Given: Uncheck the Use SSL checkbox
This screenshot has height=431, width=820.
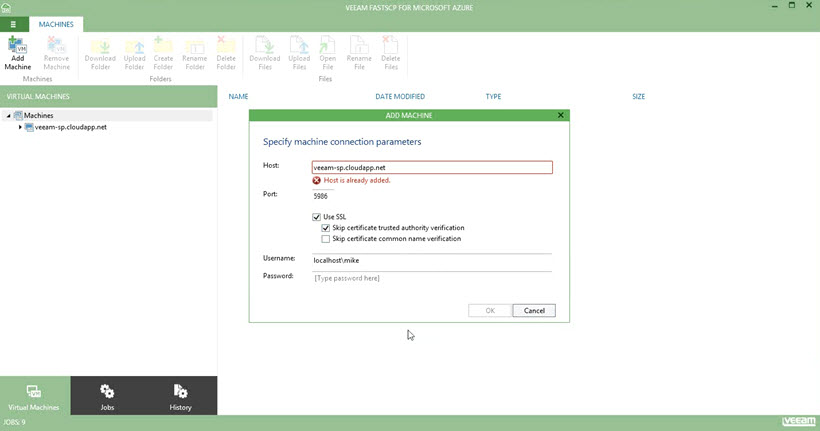Looking at the screenshot, I should [317, 217].
